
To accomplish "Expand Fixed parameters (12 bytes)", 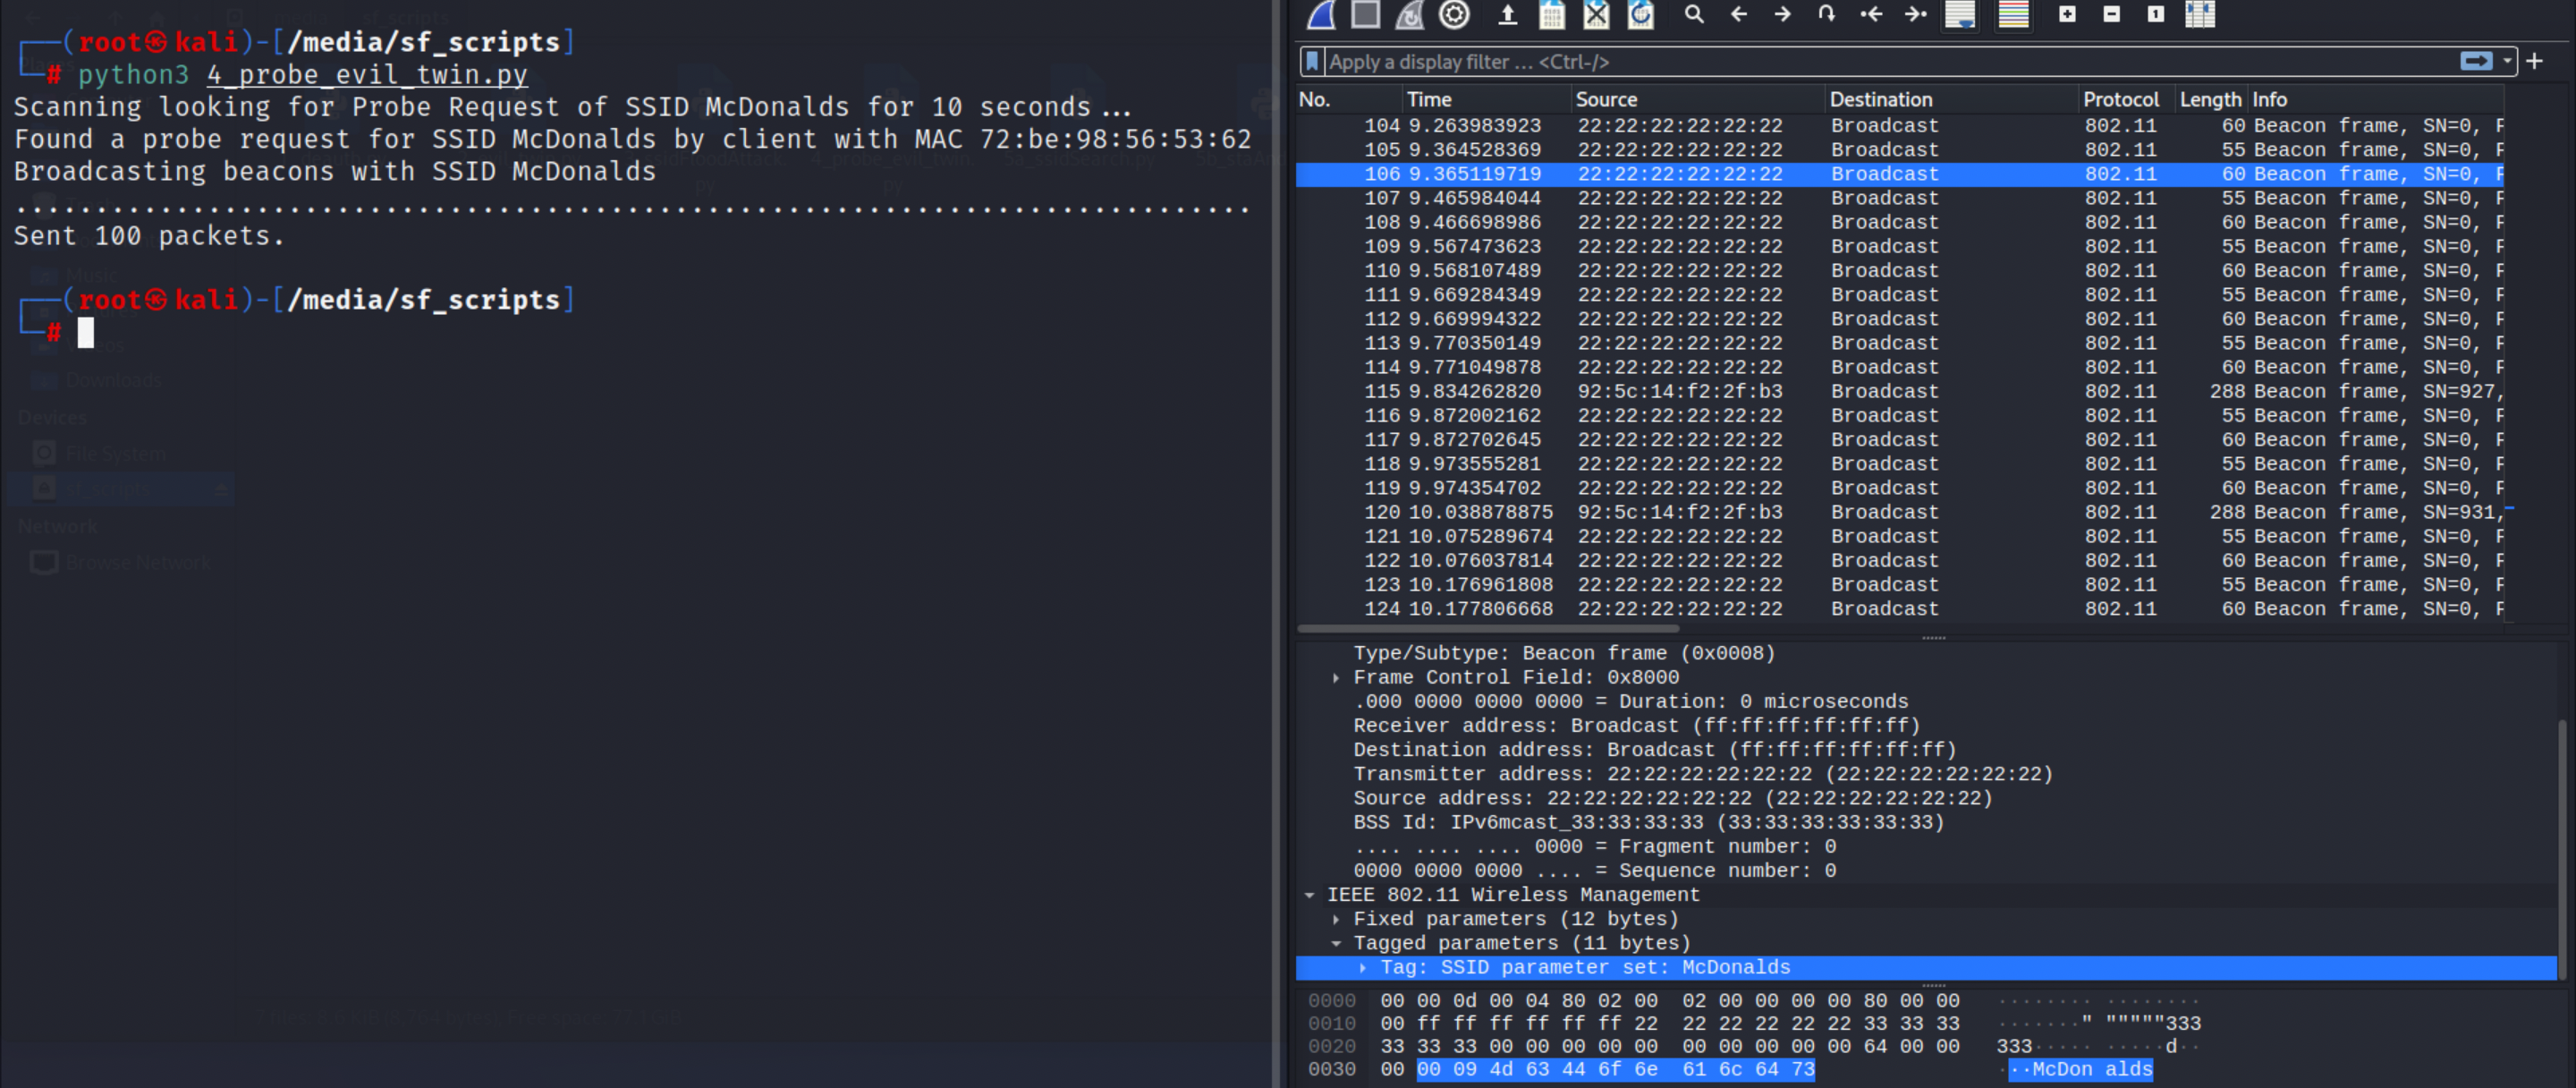I will coord(1336,919).
